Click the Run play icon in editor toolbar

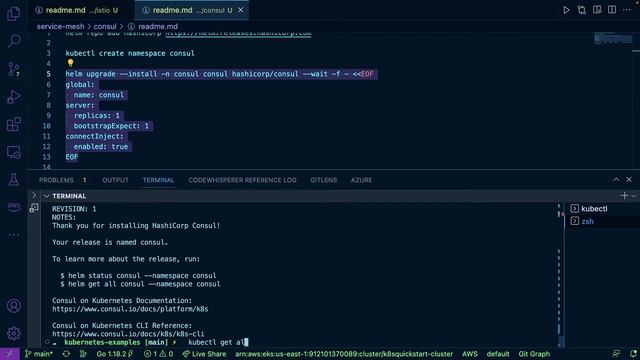coord(566,10)
